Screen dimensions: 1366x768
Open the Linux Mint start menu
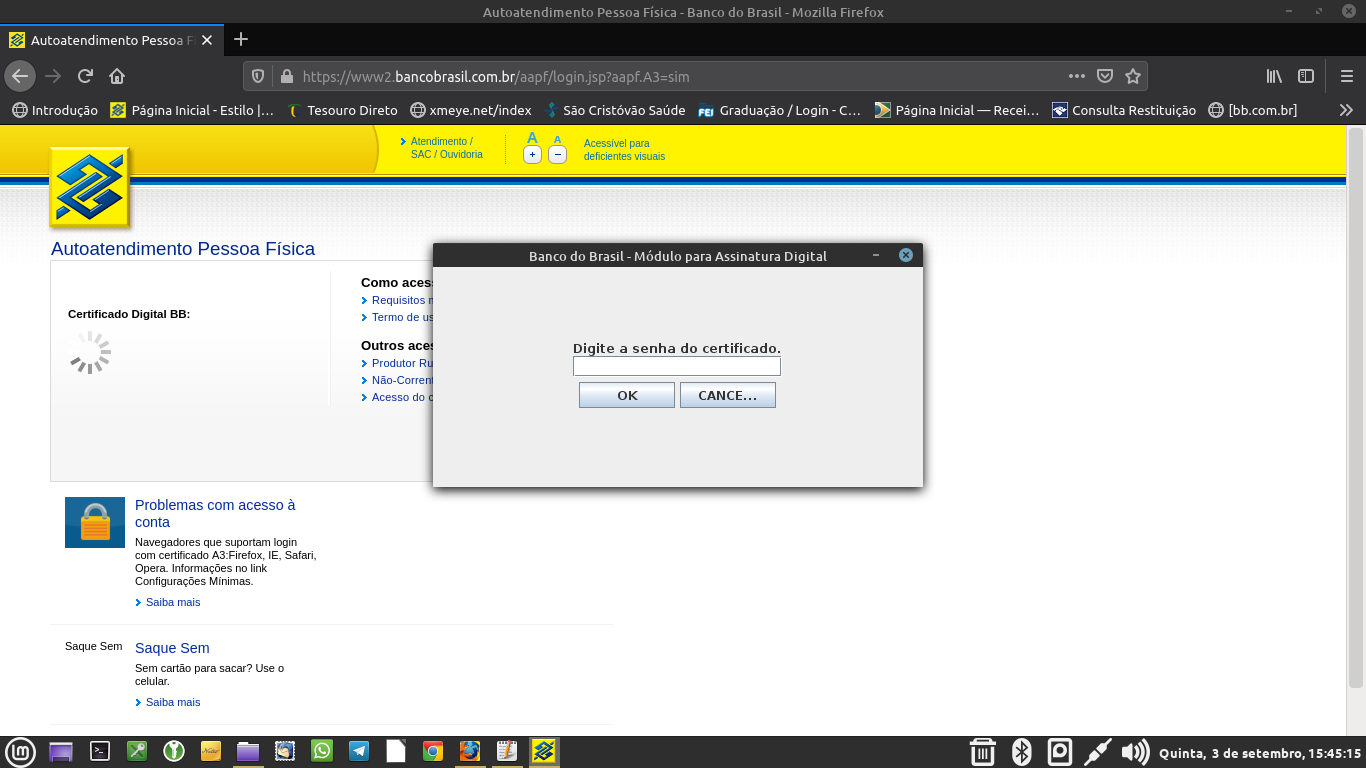[20, 752]
